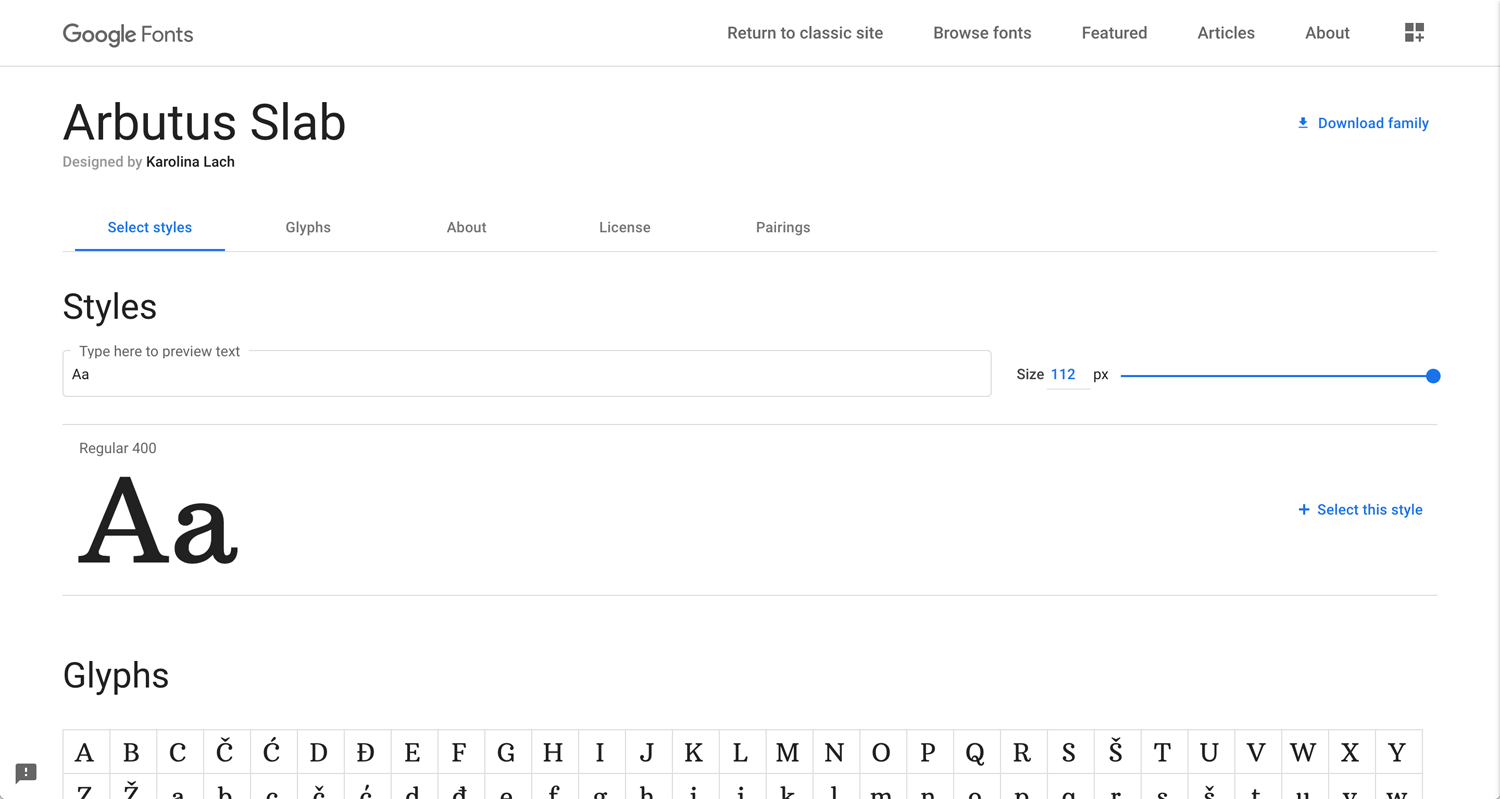1500x799 pixels.
Task: Switch to the Pairings tab
Action: (783, 228)
